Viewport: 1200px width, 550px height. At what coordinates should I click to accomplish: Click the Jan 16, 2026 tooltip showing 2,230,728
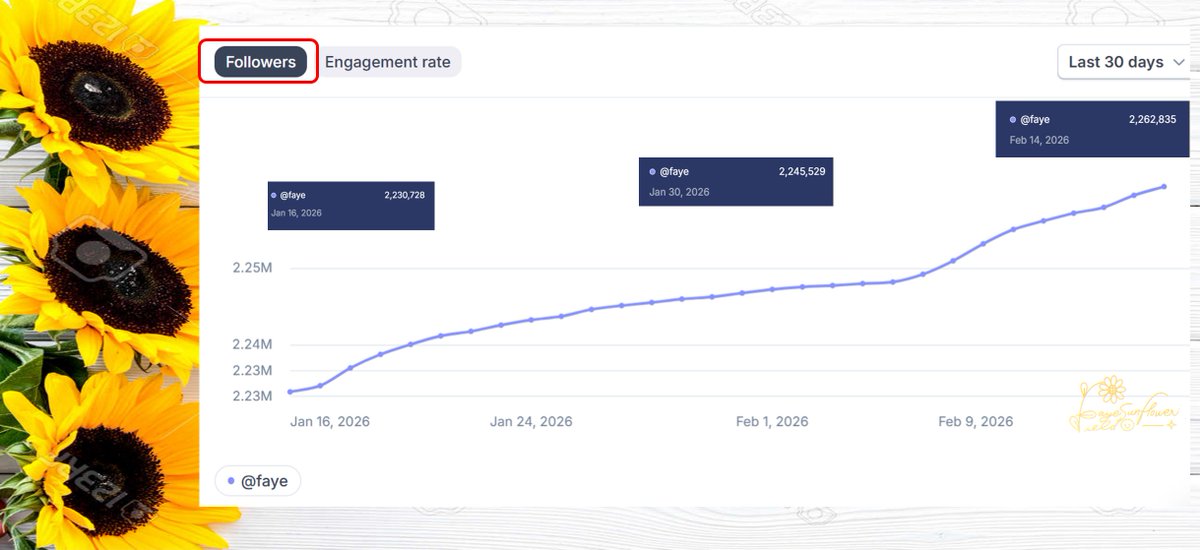pos(351,205)
